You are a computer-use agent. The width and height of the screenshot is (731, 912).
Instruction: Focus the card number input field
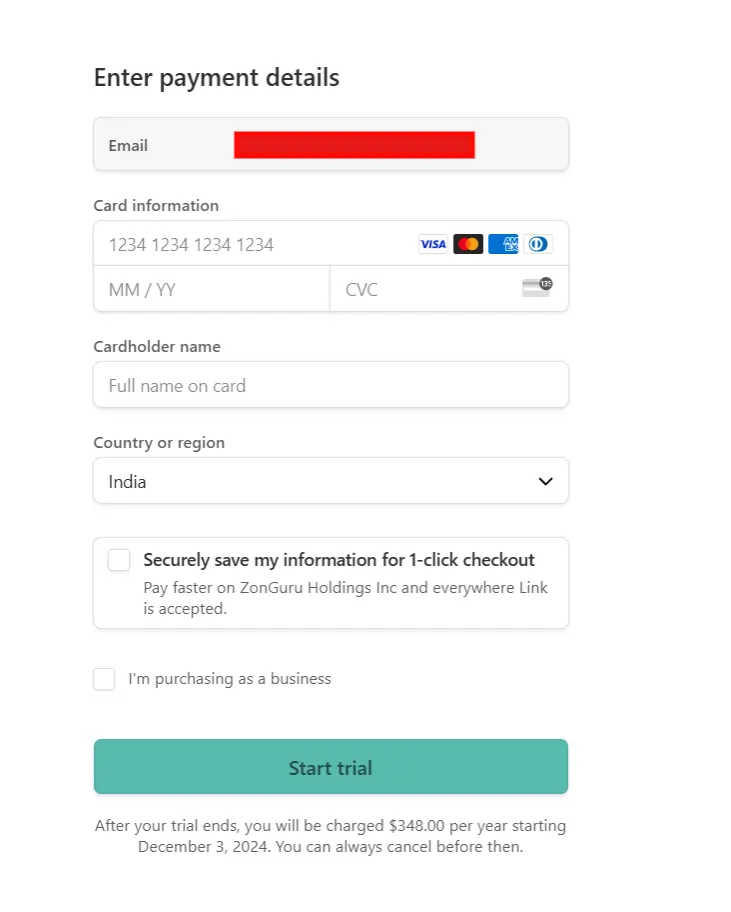pos(250,244)
